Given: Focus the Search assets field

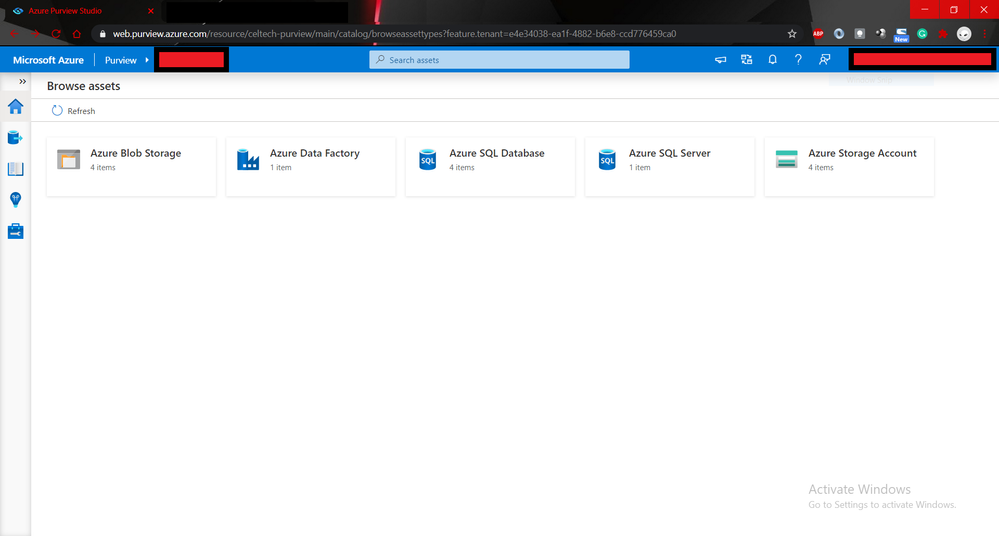Looking at the screenshot, I should pyautogui.click(x=500, y=60).
